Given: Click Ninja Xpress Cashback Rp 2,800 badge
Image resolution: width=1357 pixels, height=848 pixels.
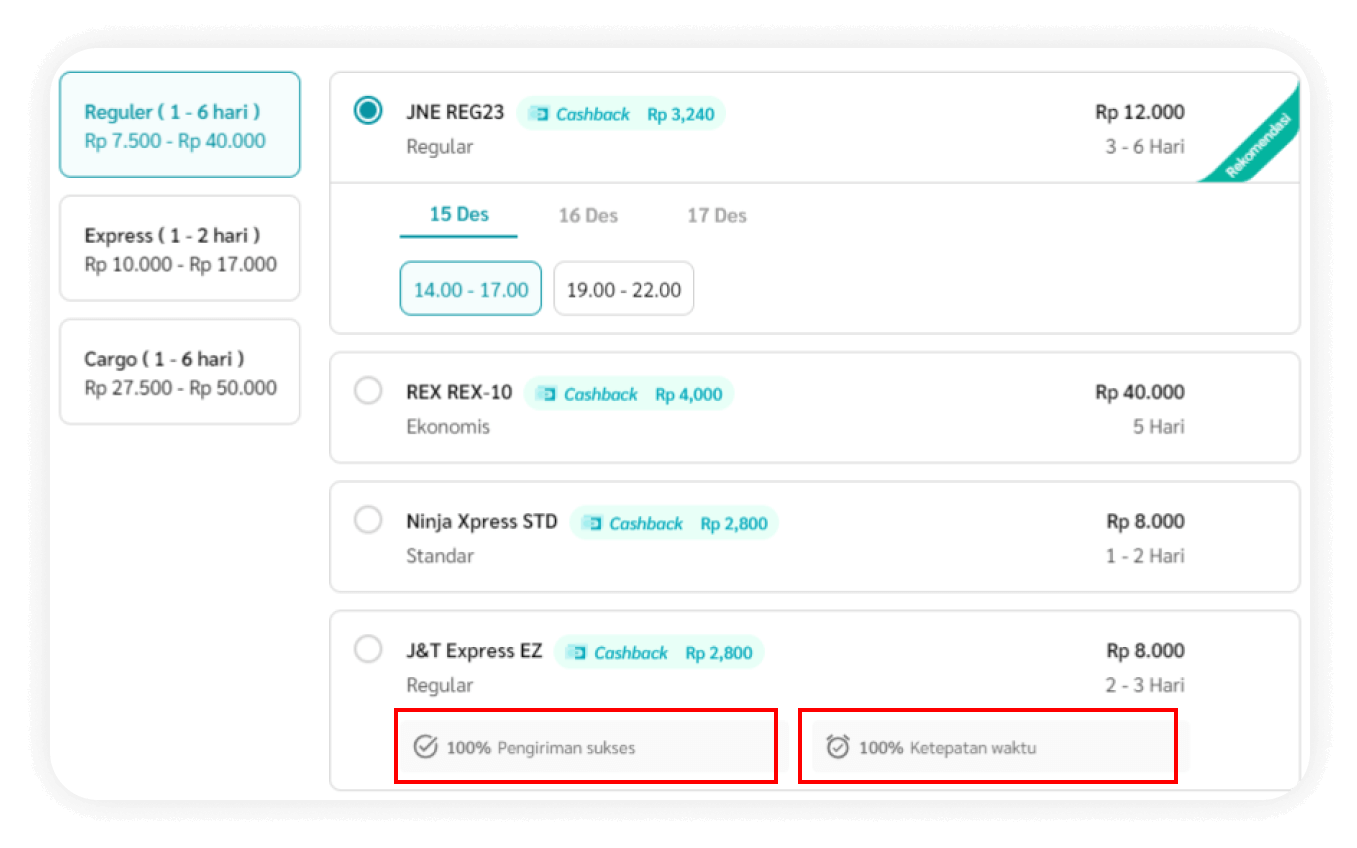Looking at the screenshot, I should (x=674, y=523).
